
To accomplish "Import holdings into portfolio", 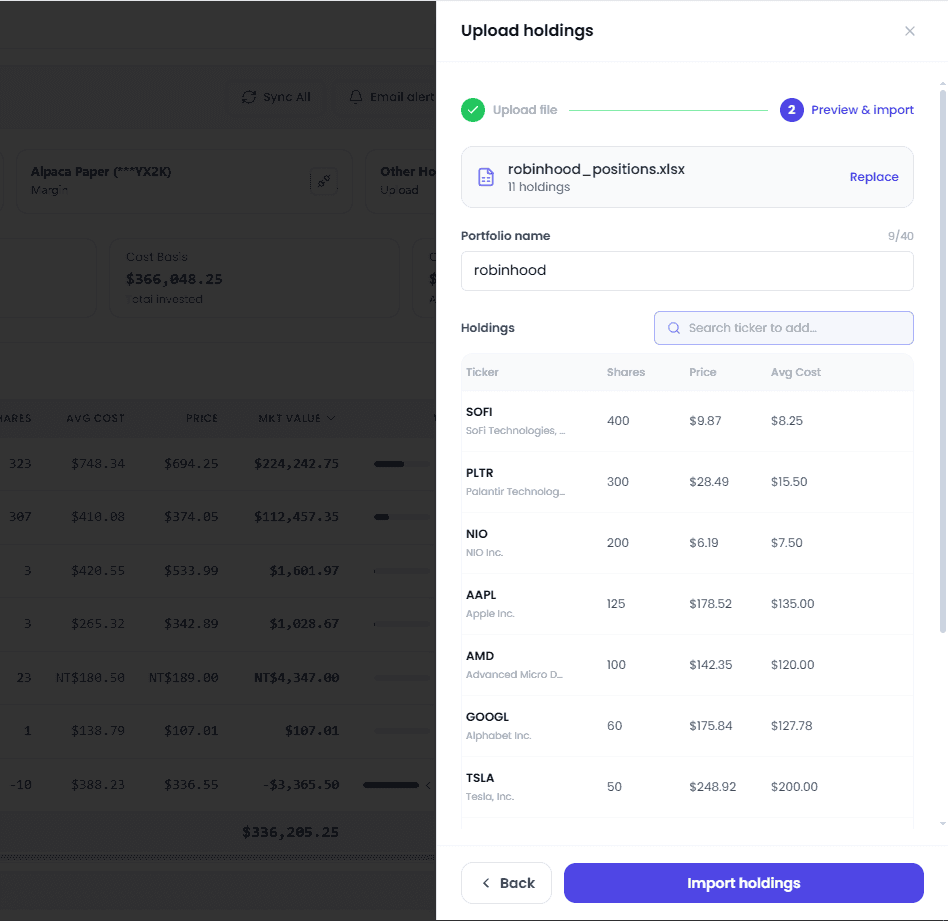I will point(744,883).
